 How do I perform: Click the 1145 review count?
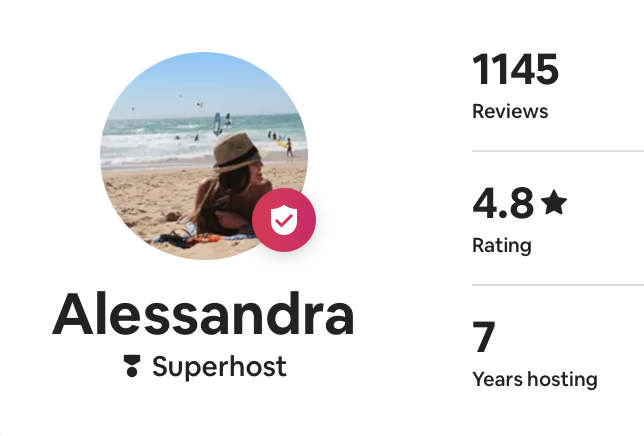(x=515, y=70)
